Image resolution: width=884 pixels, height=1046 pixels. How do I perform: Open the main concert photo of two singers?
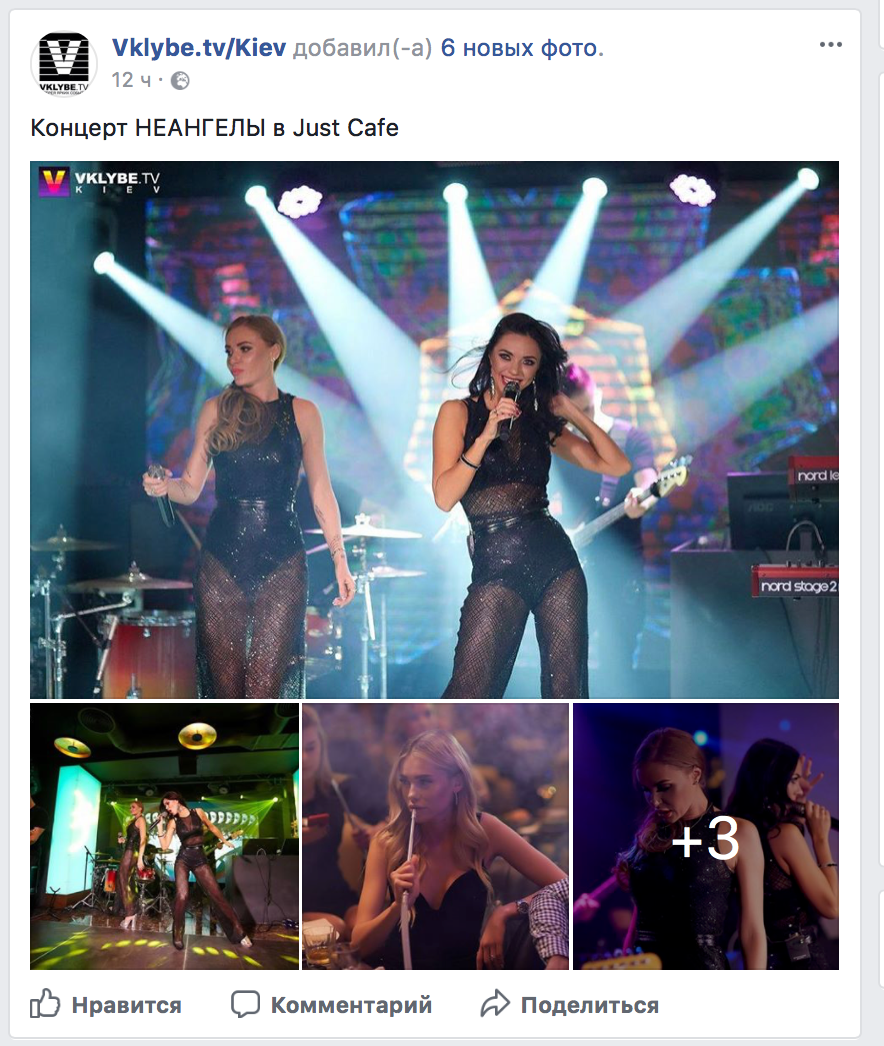coord(434,430)
